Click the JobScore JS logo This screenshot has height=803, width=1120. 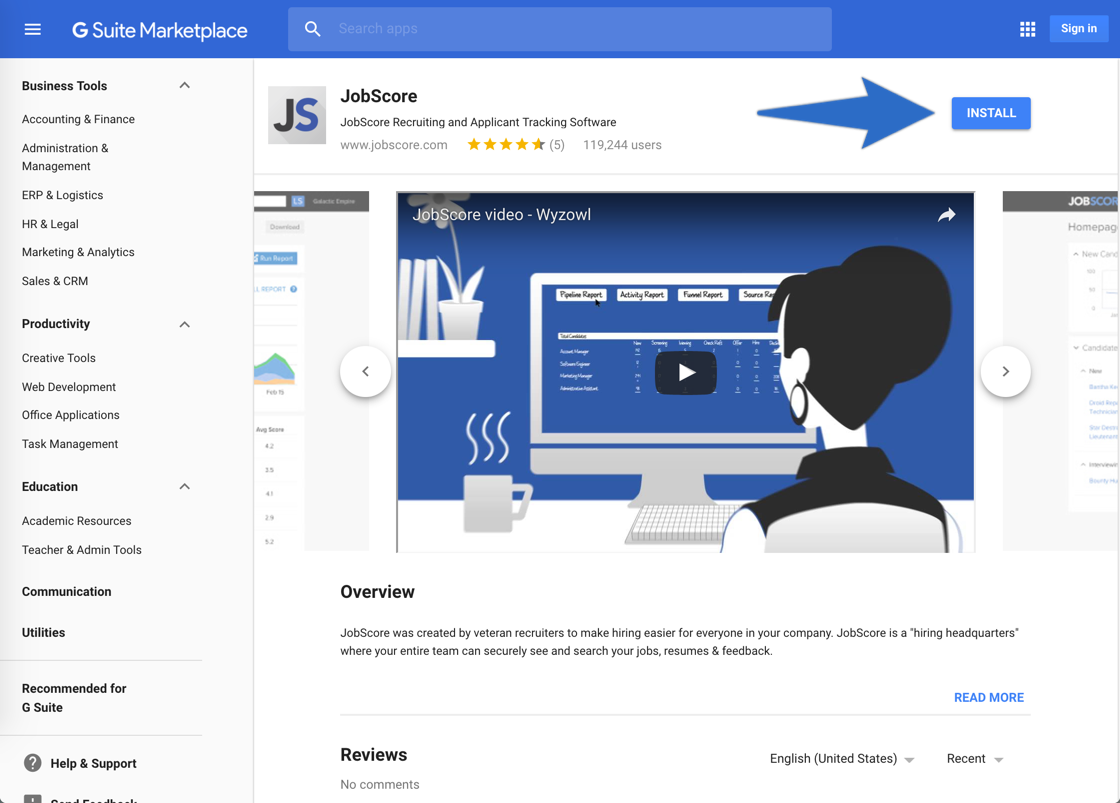coord(297,115)
